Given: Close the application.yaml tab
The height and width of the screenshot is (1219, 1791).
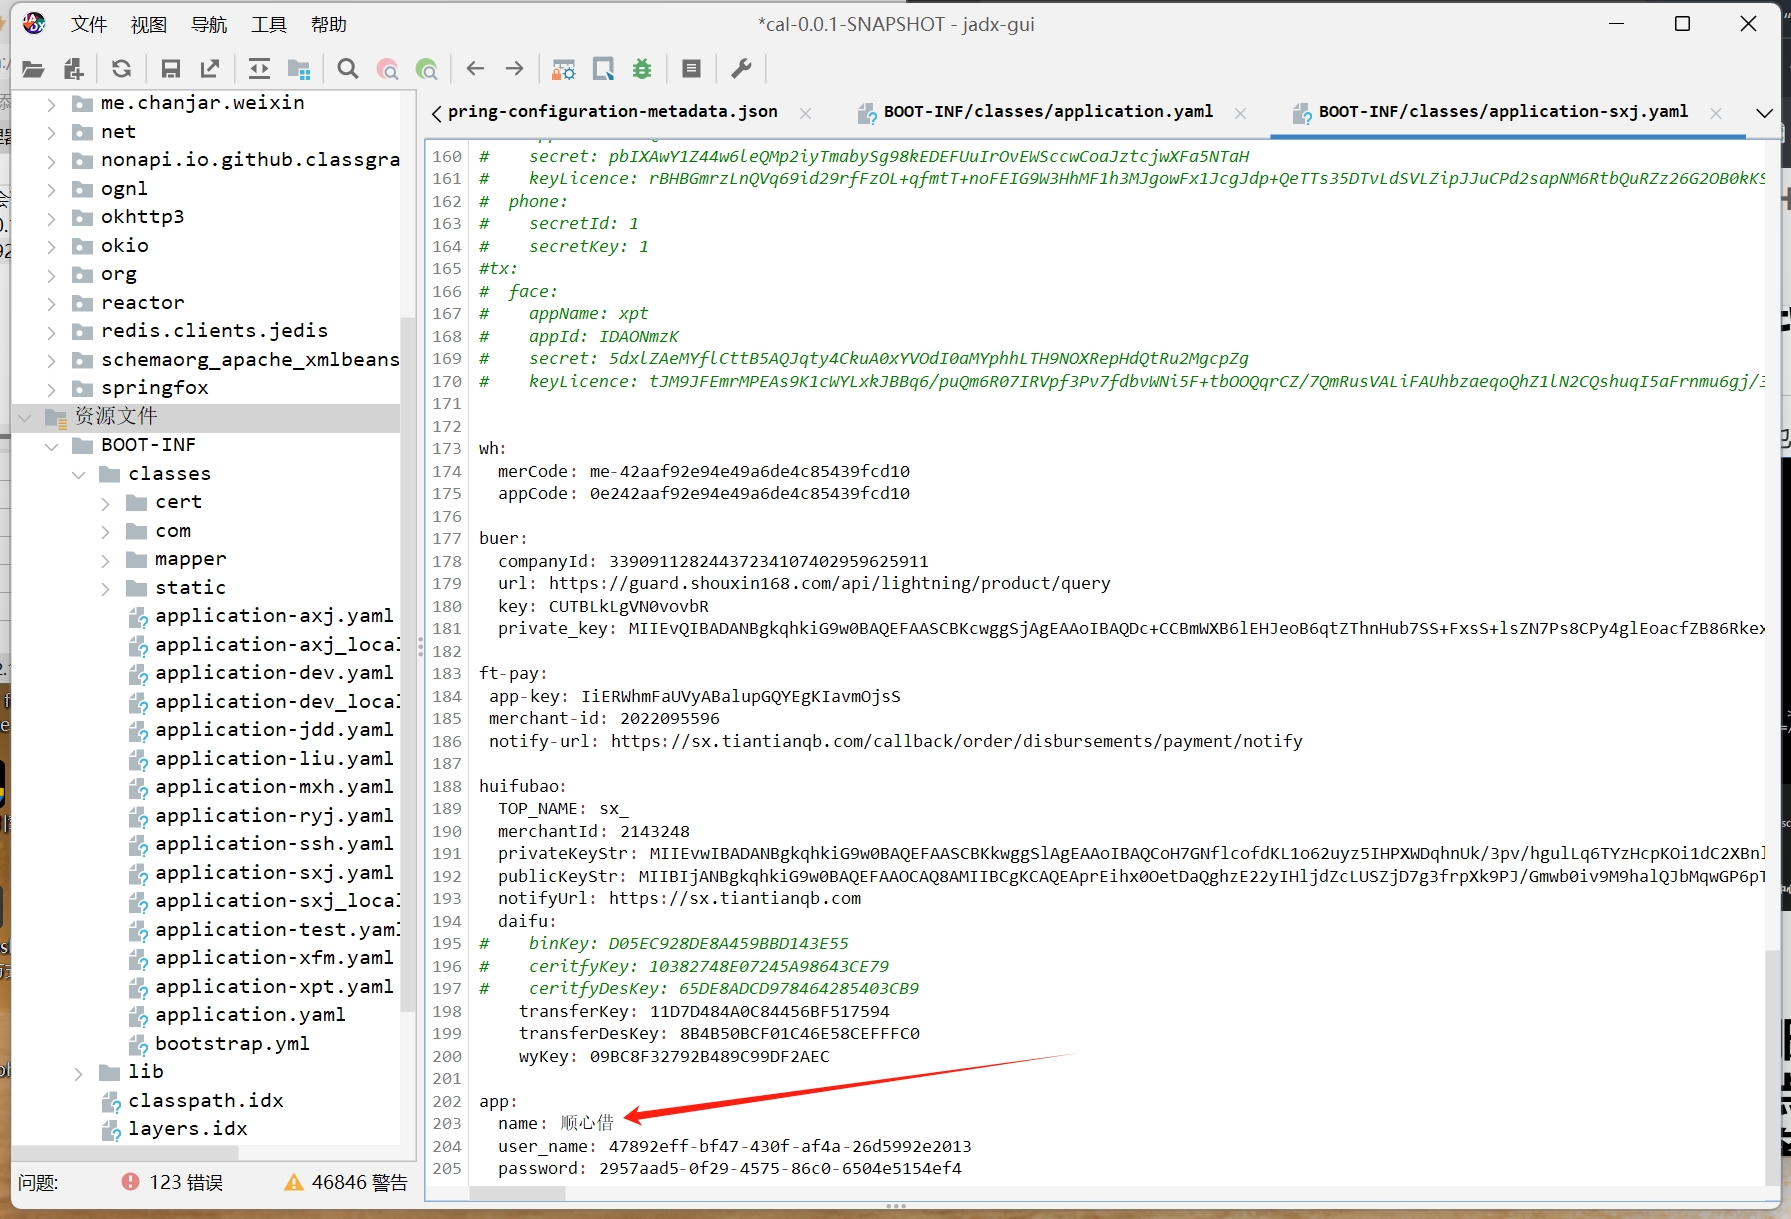Looking at the screenshot, I should (1240, 113).
